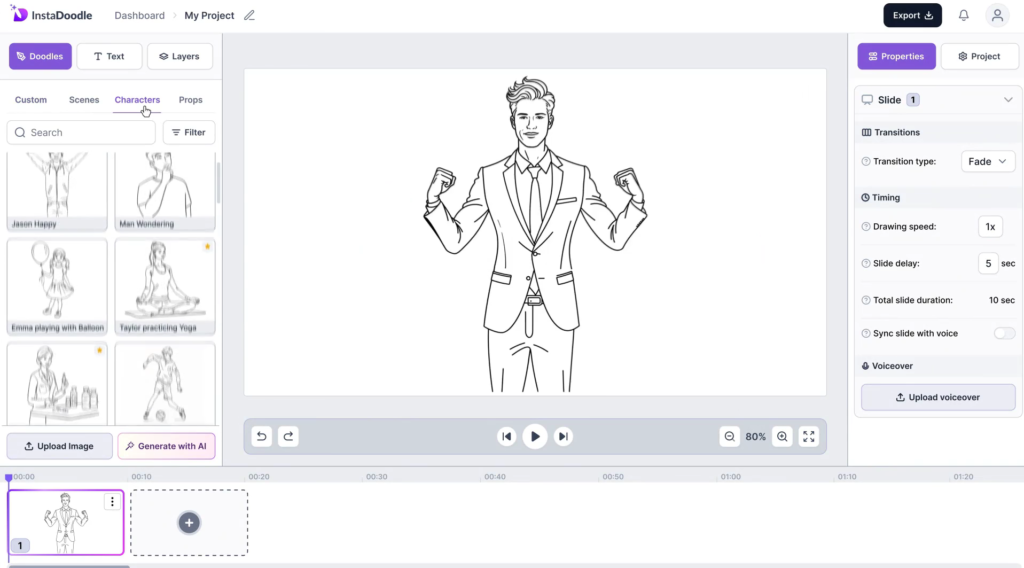Edit project name with pencil icon
This screenshot has height=568, width=1024.
[249, 15]
